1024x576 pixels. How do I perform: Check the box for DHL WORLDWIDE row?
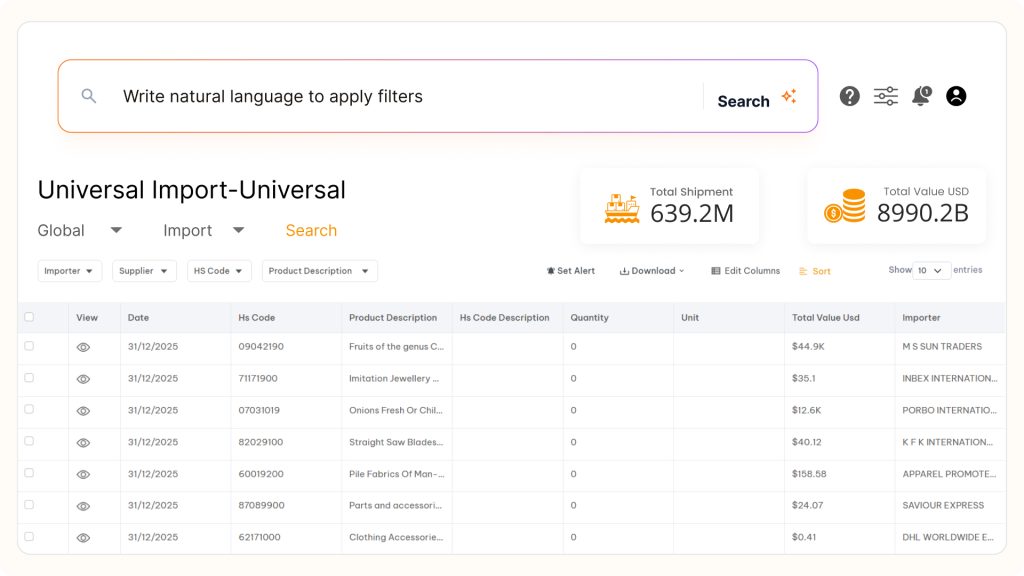coord(29,536)
